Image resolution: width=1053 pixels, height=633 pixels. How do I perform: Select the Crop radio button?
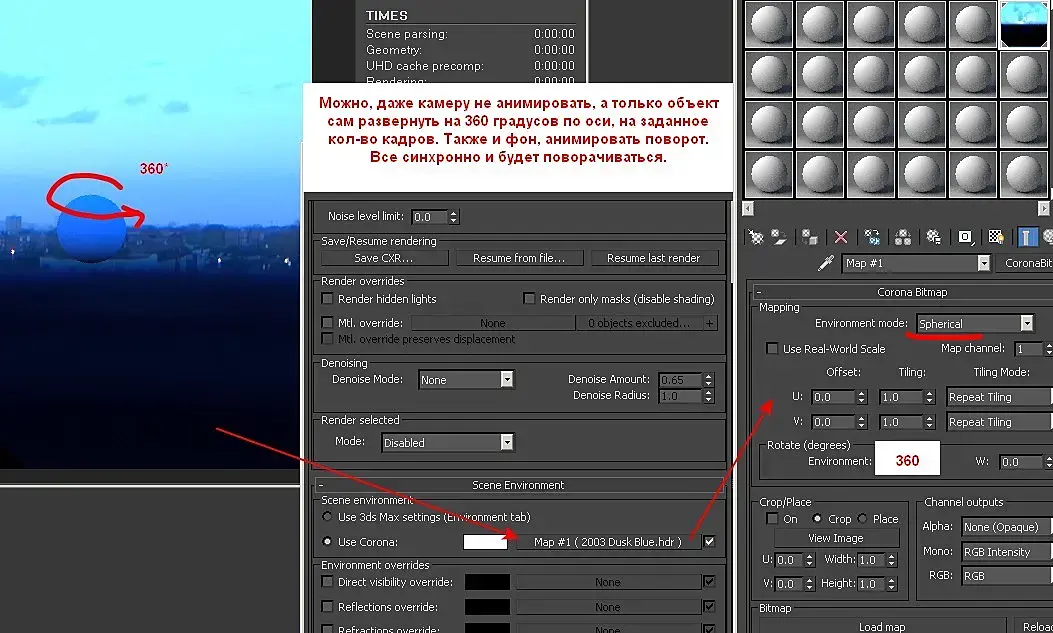coord(817,518)
